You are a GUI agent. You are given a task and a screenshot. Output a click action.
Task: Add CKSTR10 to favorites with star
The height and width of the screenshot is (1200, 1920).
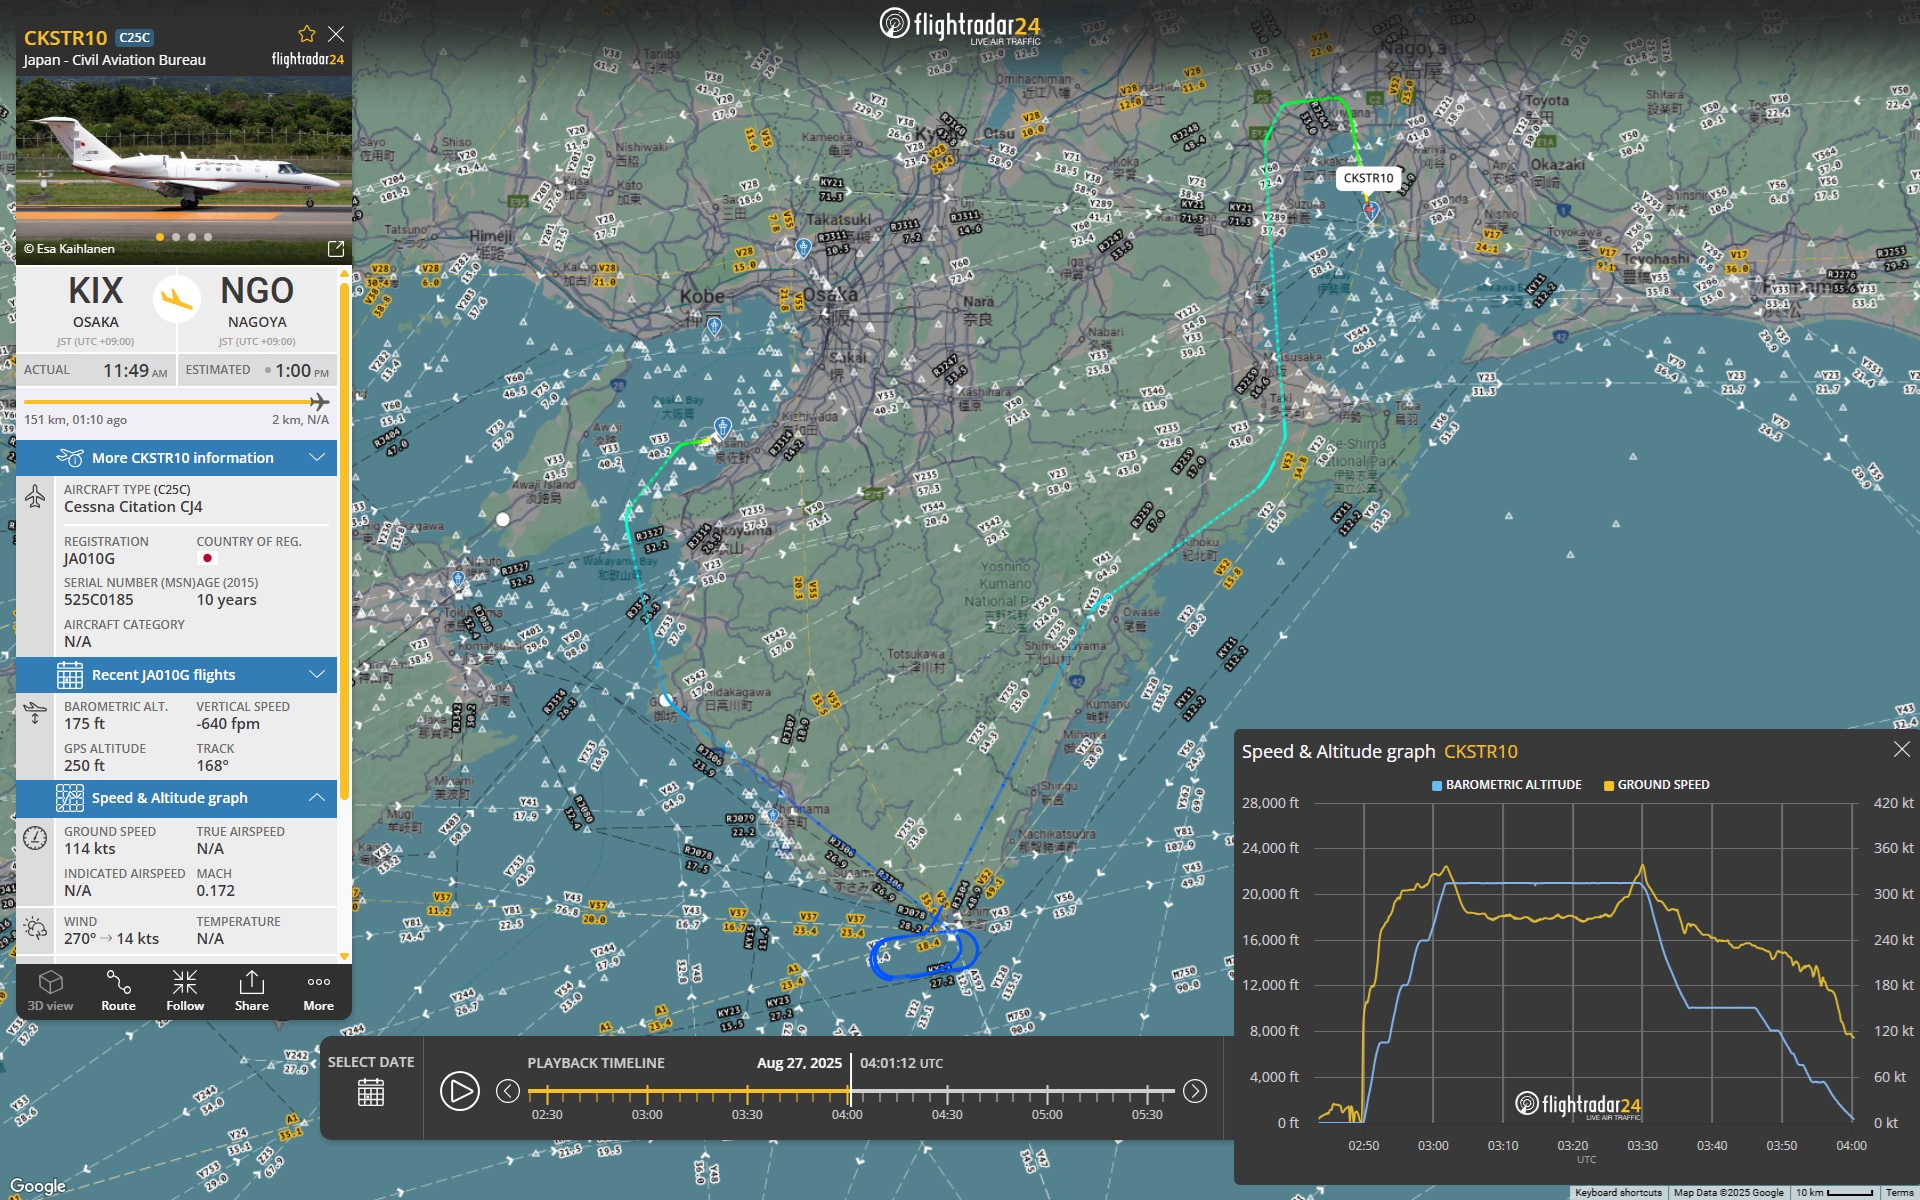point(307,34)
